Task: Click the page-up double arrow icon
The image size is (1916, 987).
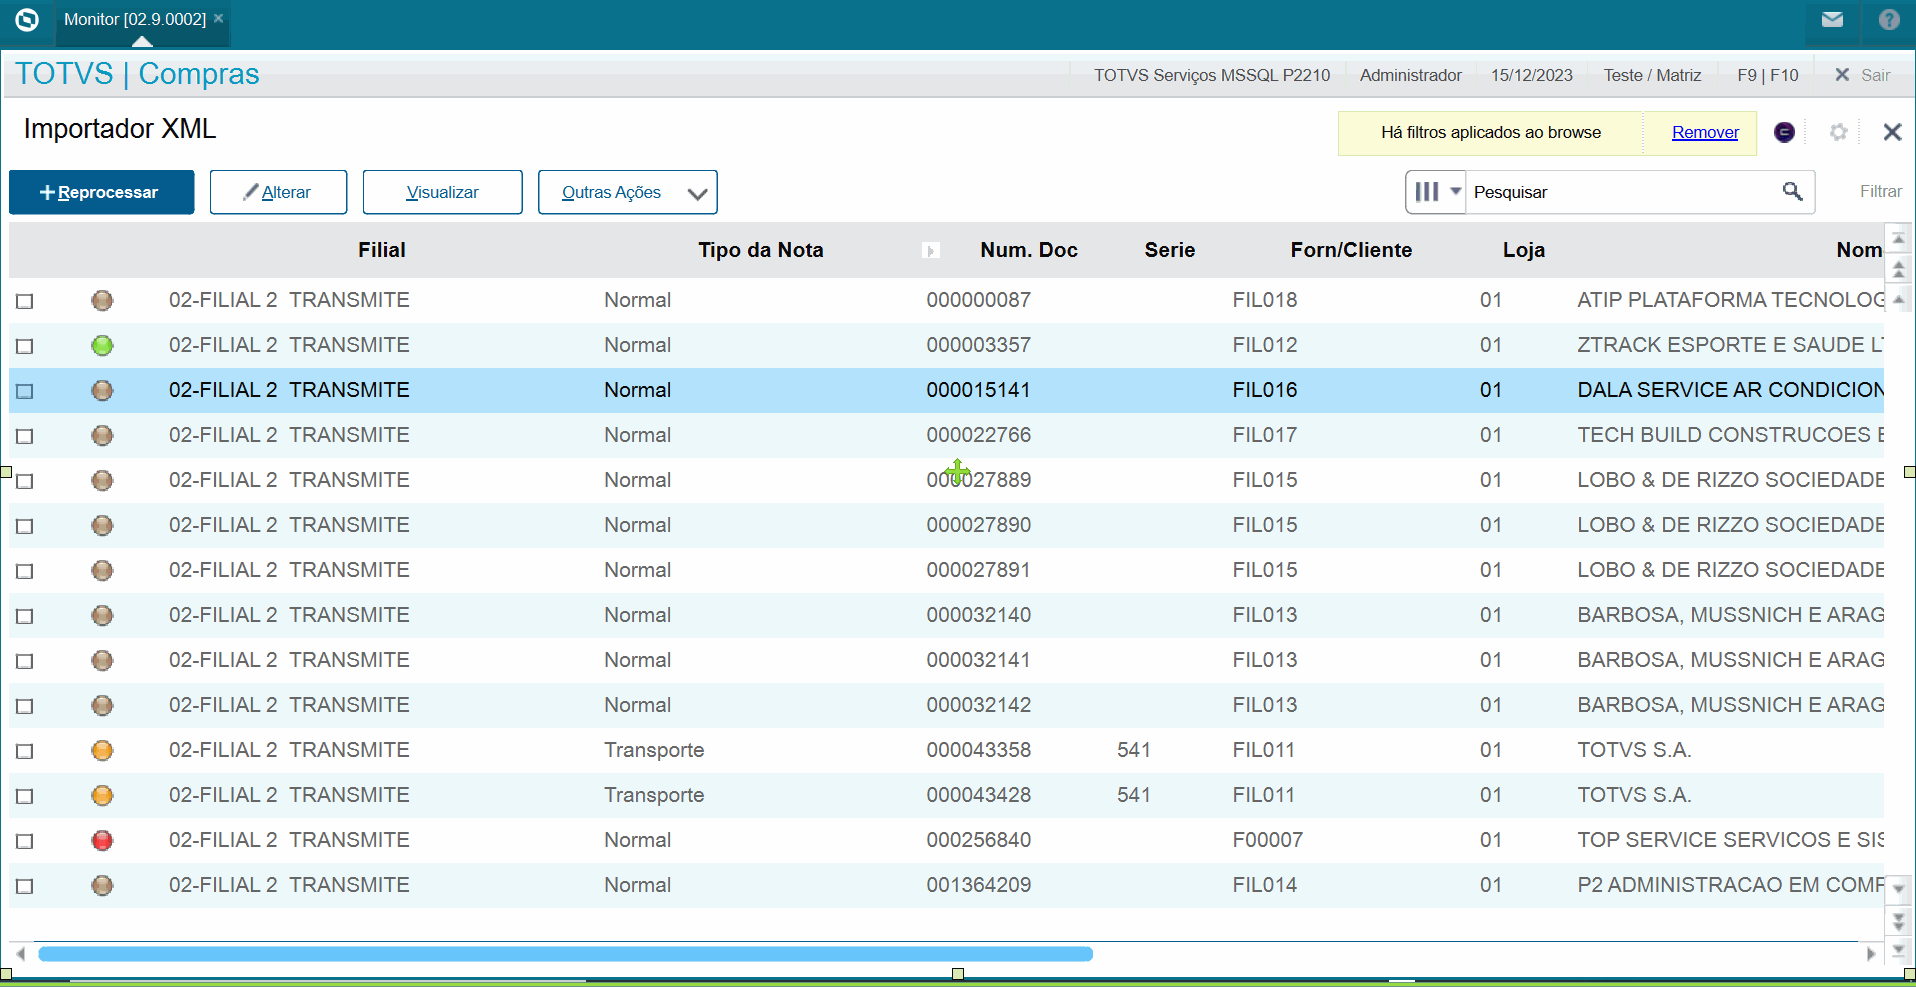Action: (1898, 269)
